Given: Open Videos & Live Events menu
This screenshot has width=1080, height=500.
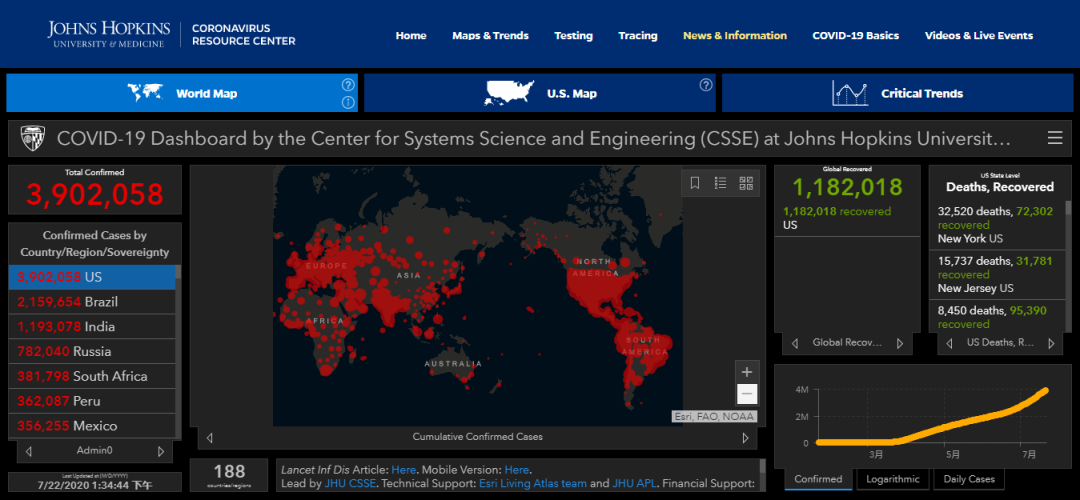Looking at the screenshot, I should point(979,36).
